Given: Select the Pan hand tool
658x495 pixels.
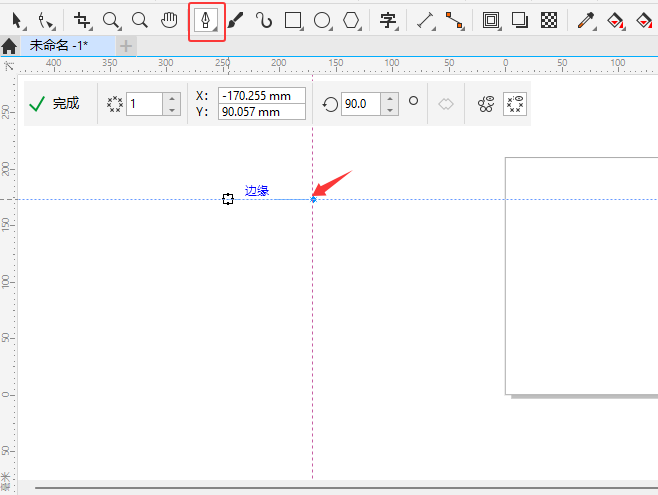Looking at the screenshot, I should (169, 20).
